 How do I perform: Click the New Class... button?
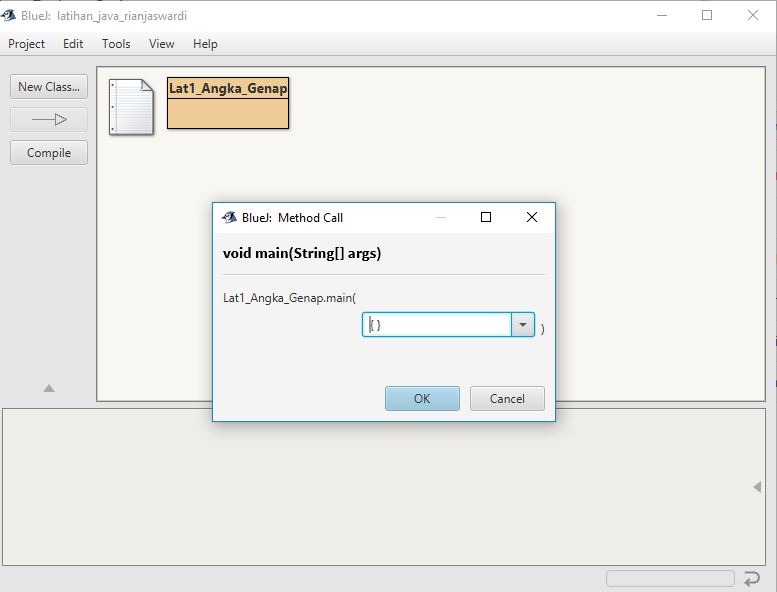click(49, 87)
